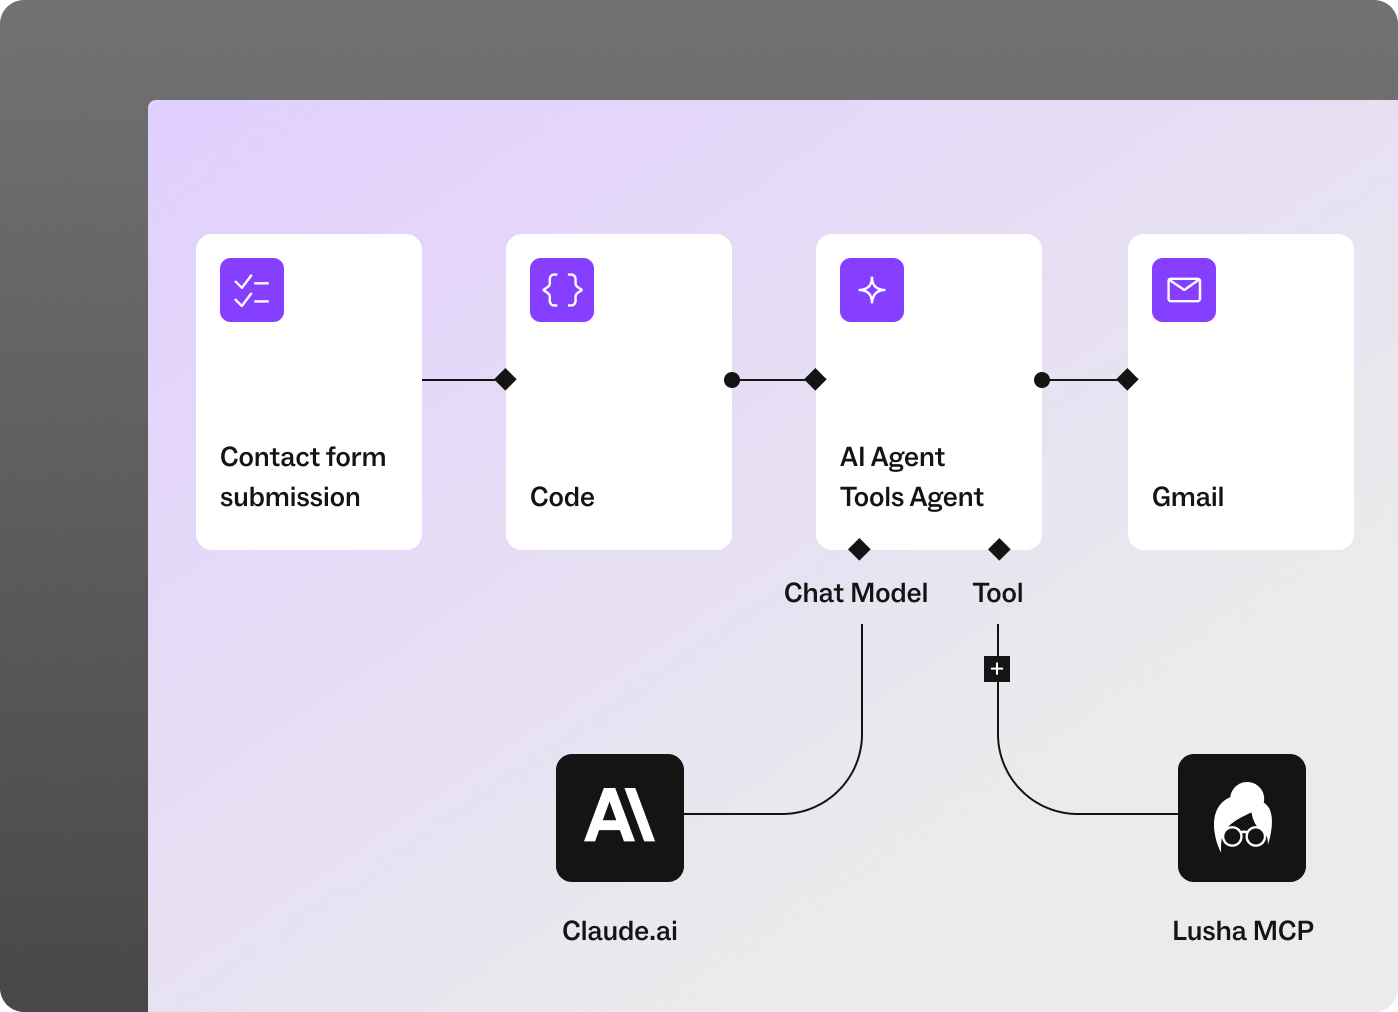Screen dimensions: 1398x1012
Task: Click the plus button on Tool connection
Action: 997,669
